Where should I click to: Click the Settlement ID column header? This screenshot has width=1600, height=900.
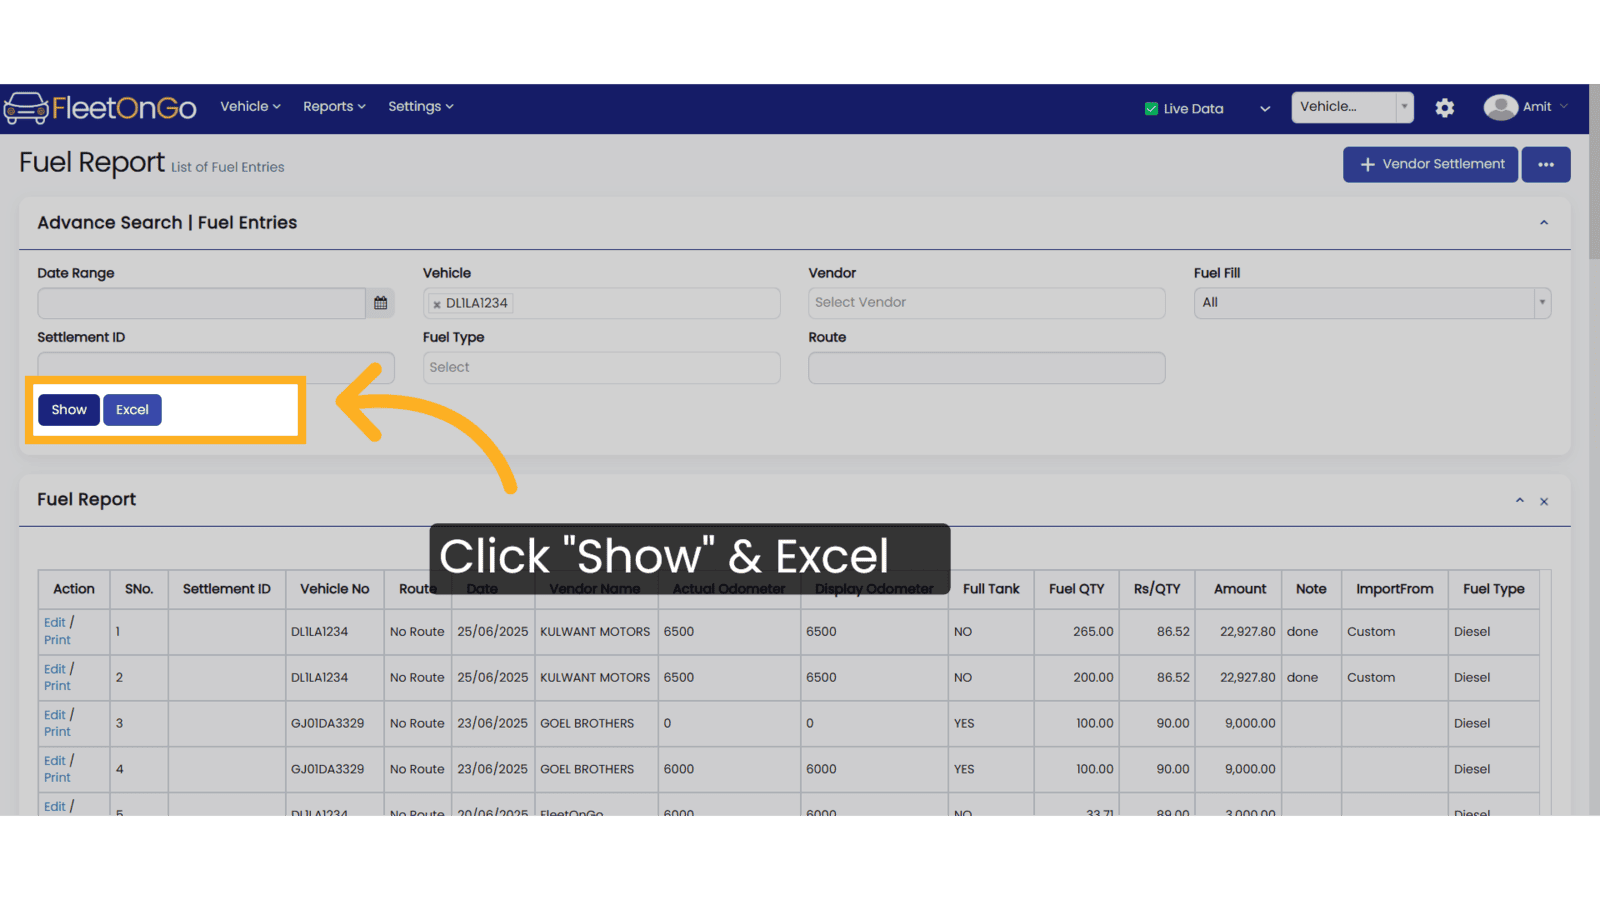227,589
